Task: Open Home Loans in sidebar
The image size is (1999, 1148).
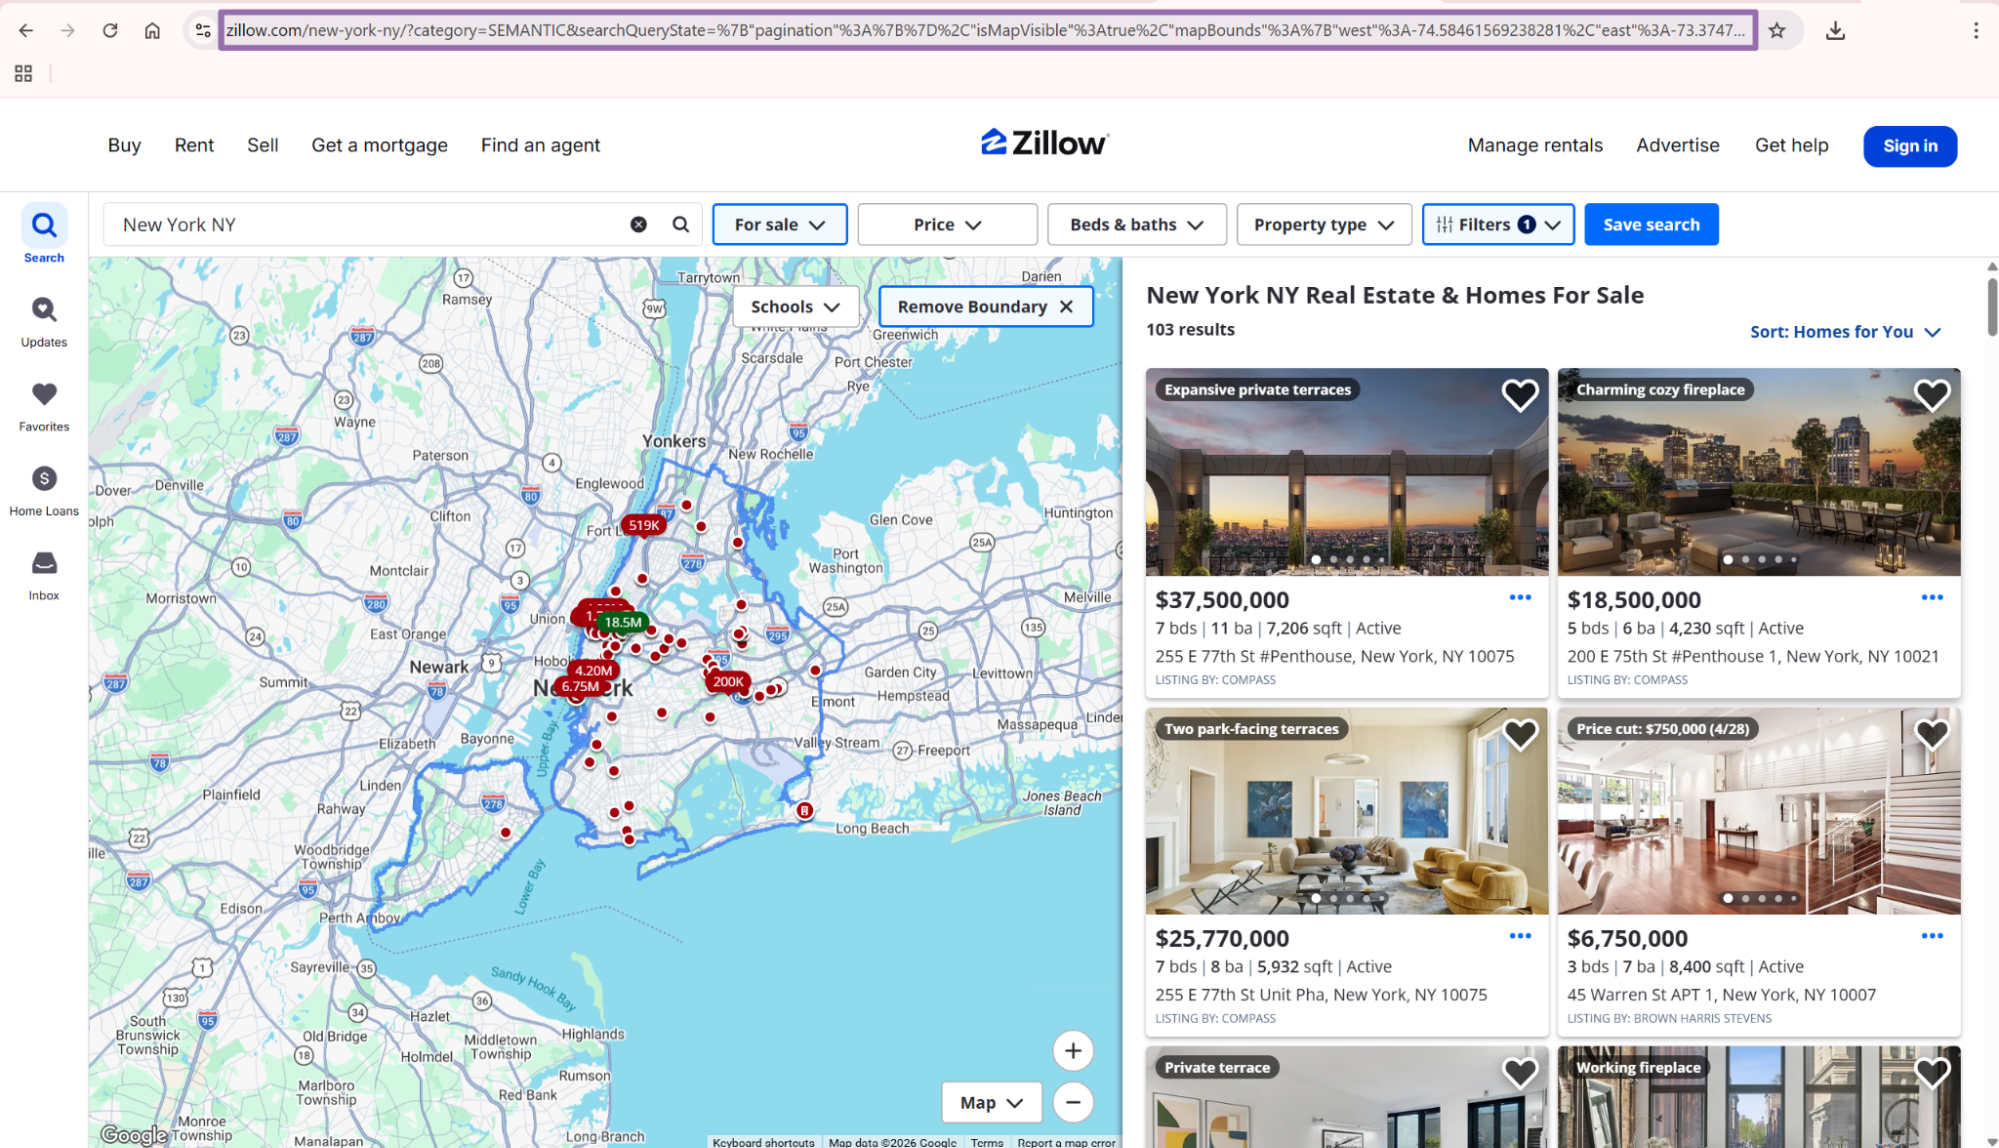Action: (x=44, y=490)
